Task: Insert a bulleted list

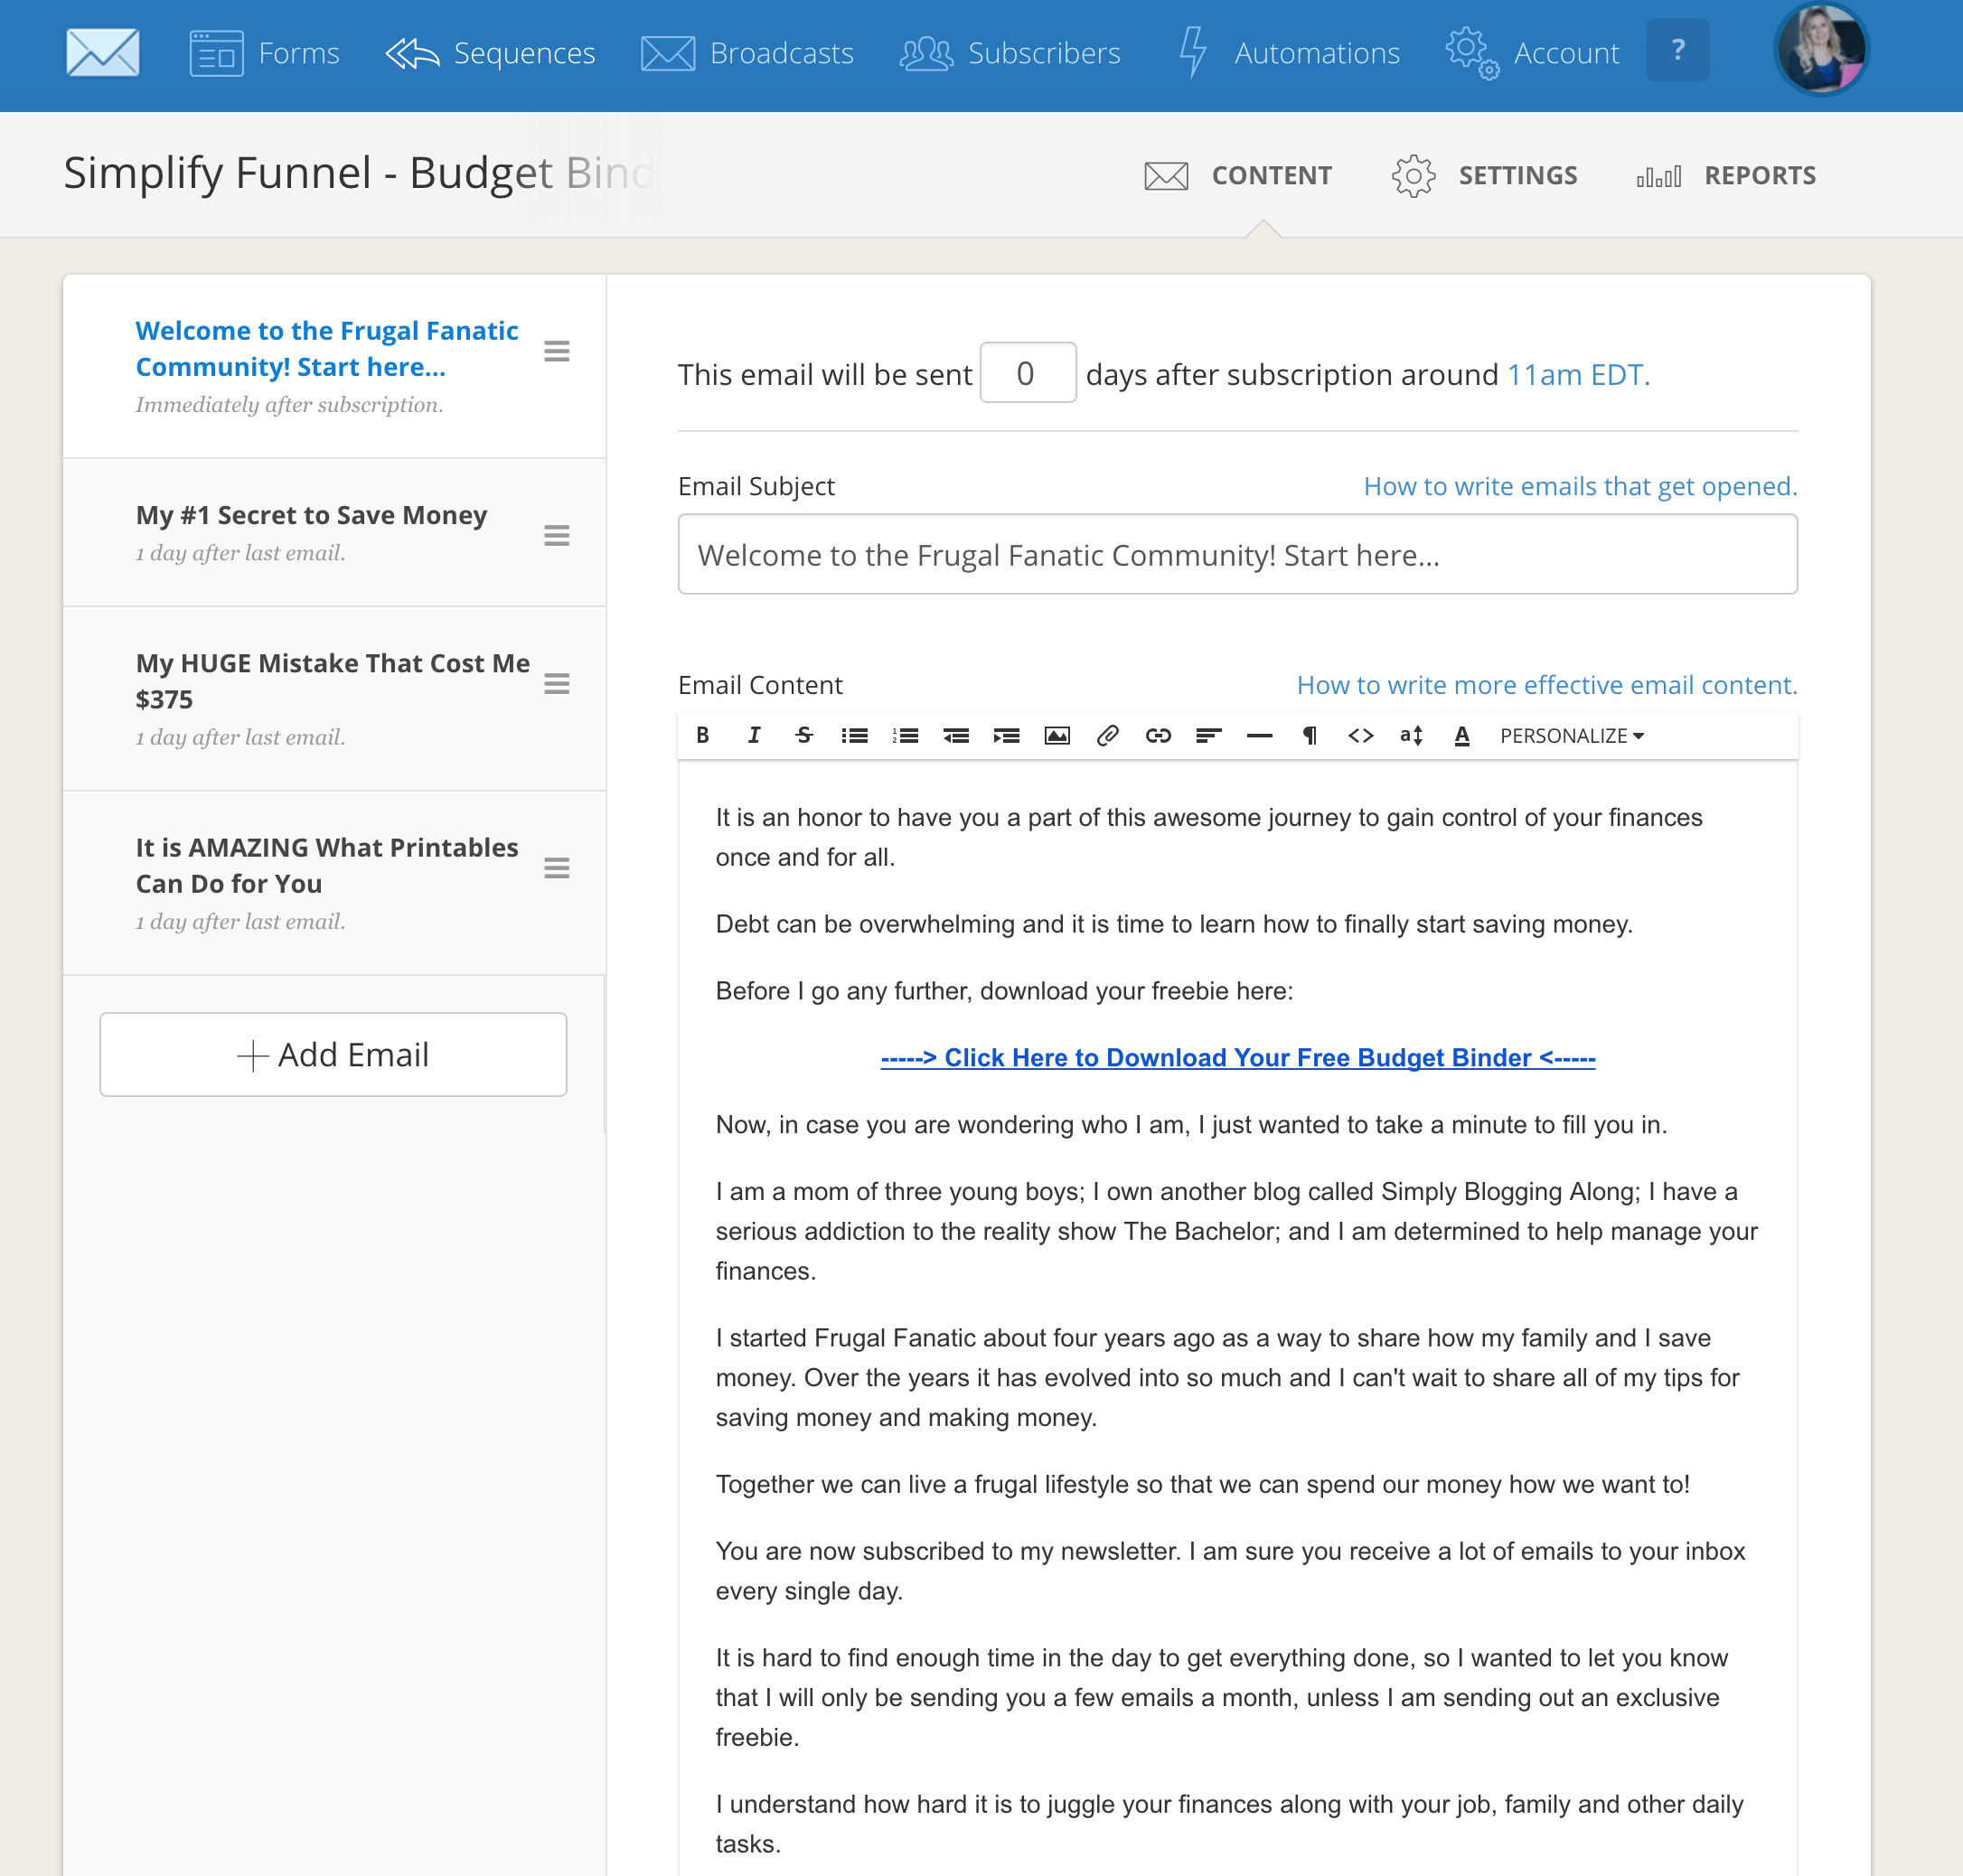Action: (x=854, y=735)
